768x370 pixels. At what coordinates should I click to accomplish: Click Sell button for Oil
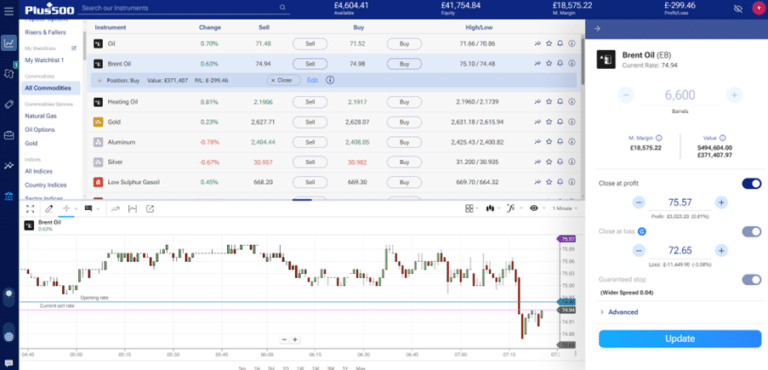pos(310,44)
